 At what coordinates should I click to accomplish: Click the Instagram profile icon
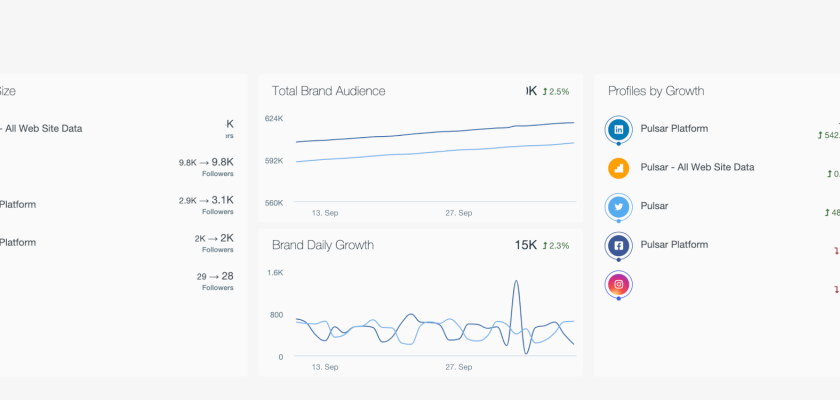pos(619,284)
